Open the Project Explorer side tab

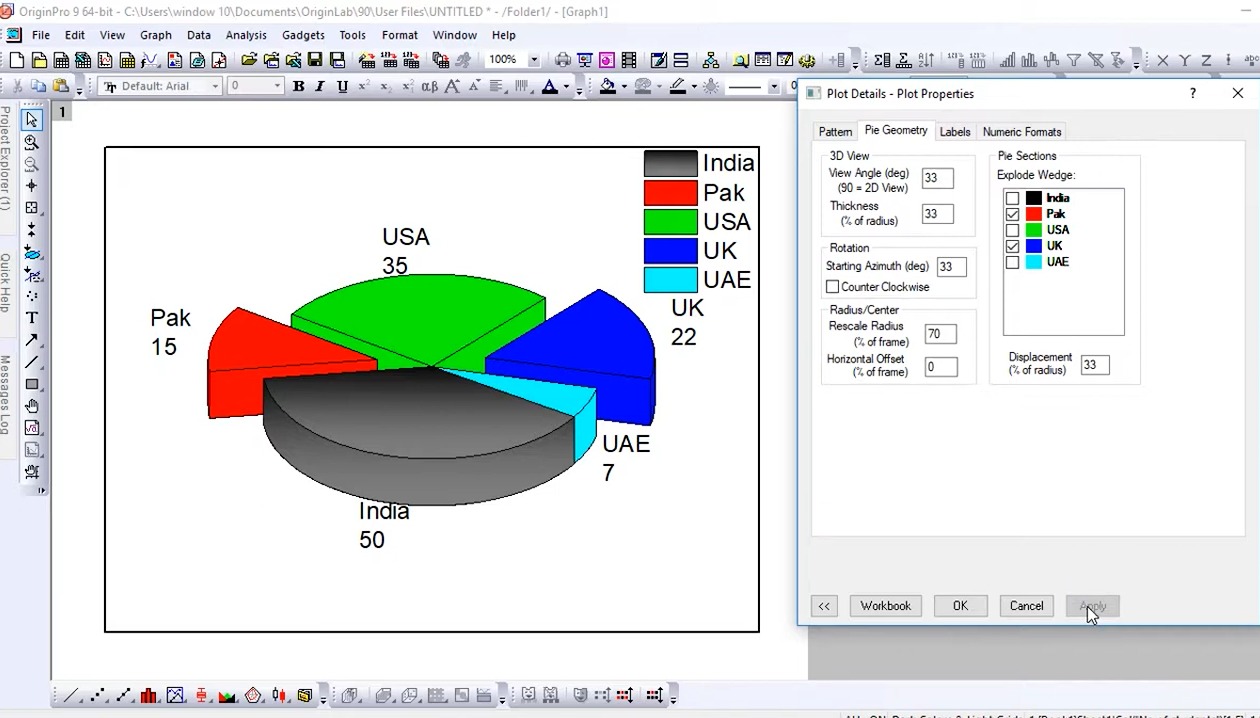pyautogui.click(x=6, y=158)
